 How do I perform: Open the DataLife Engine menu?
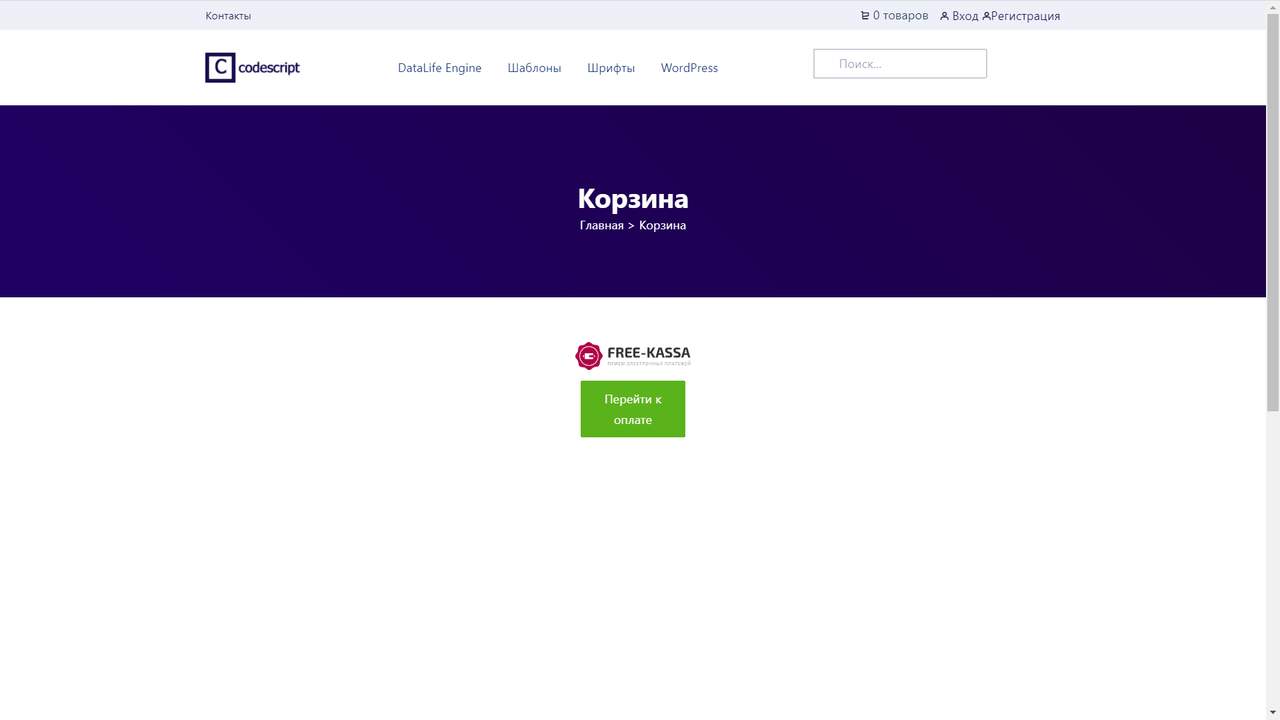(439, 68)
